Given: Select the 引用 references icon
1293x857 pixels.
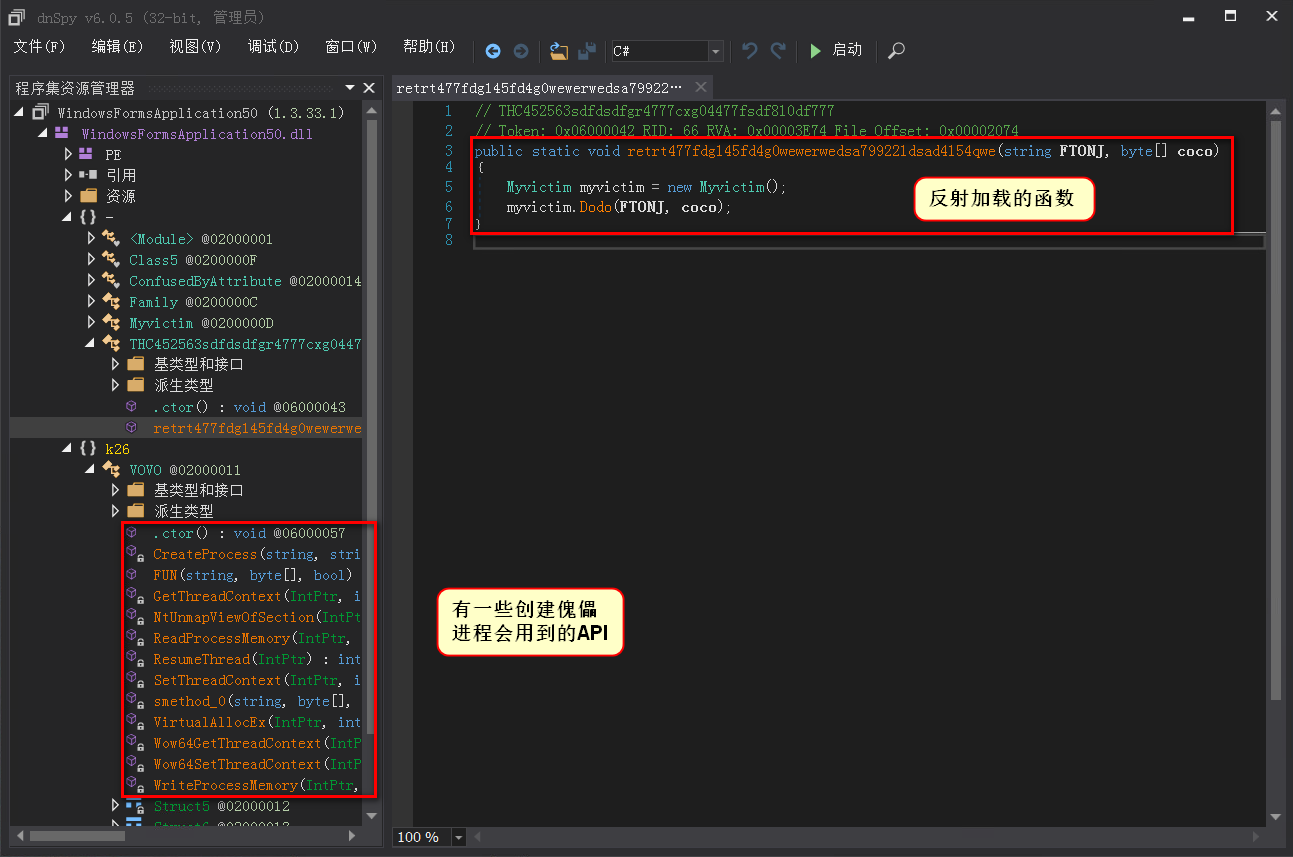Looking at the screenshot, I should 88,176.
